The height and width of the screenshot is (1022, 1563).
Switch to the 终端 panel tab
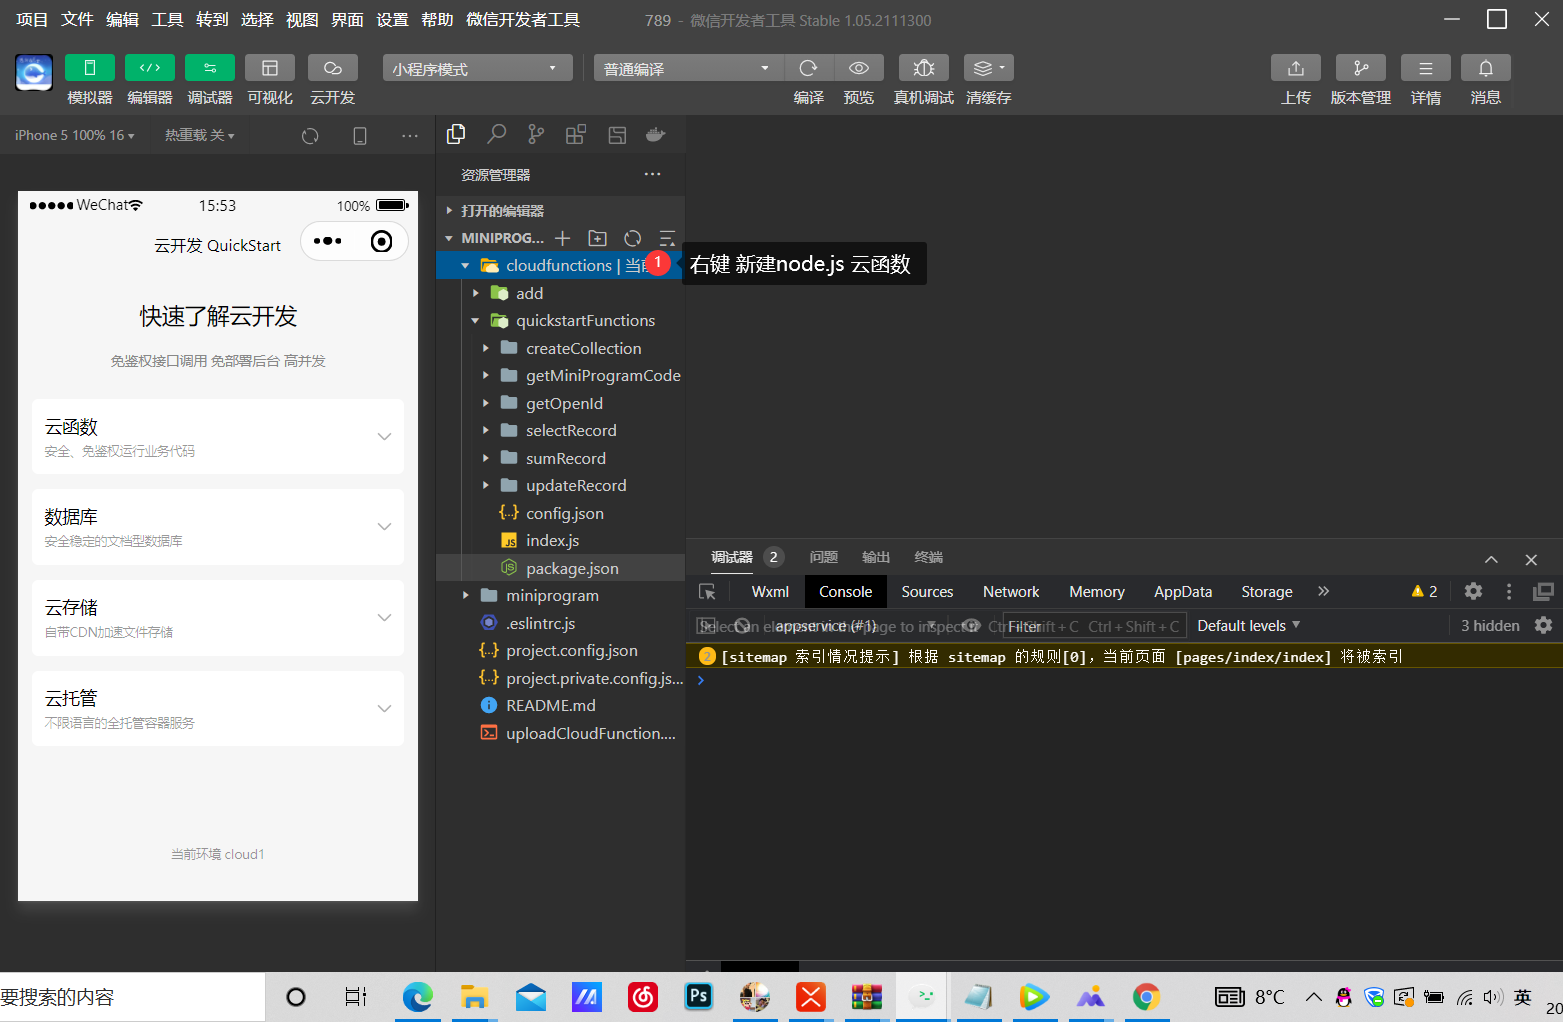[928, 557]
